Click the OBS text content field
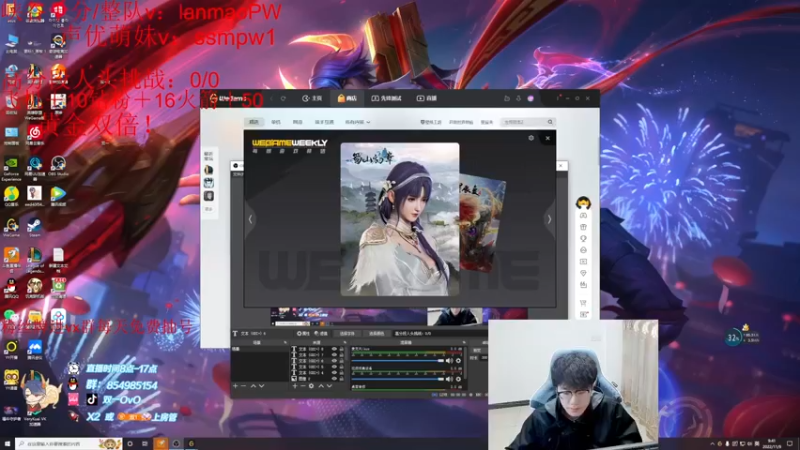 440,334
